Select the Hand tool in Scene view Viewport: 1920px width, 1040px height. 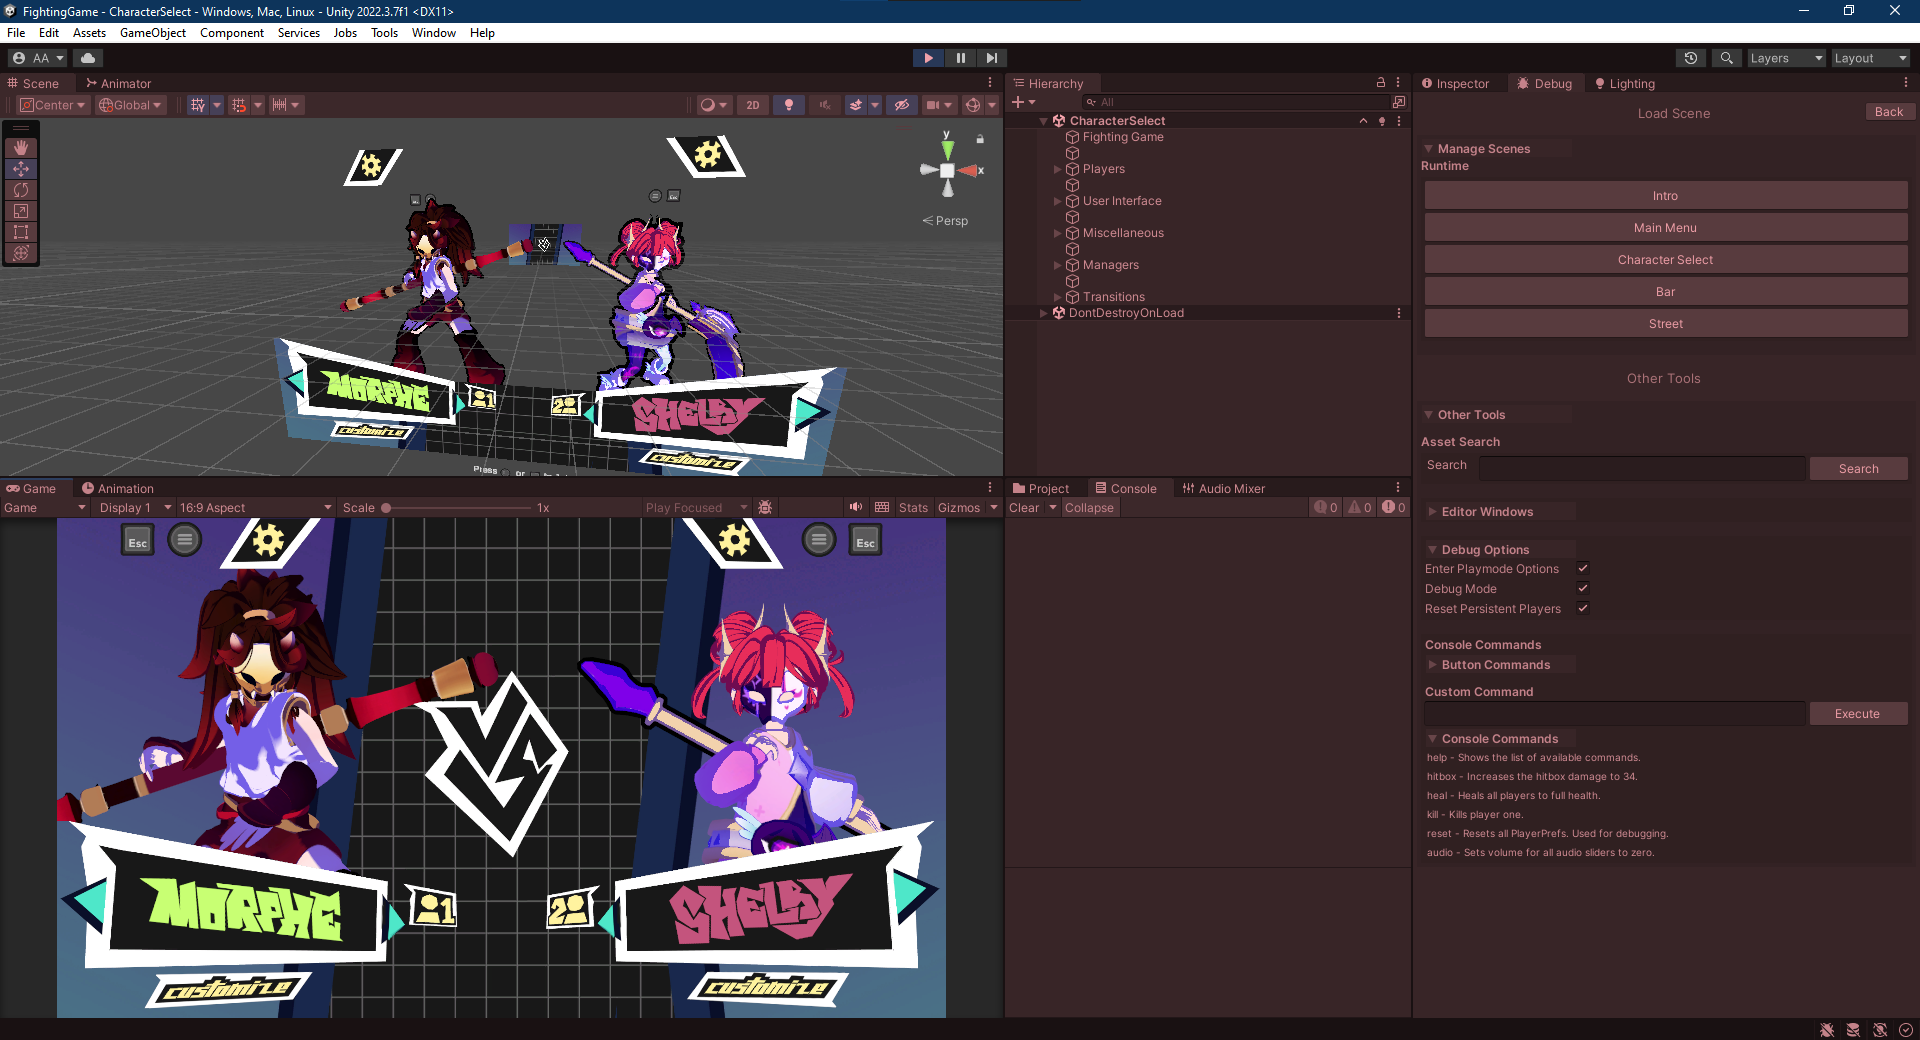pos(21,148)
